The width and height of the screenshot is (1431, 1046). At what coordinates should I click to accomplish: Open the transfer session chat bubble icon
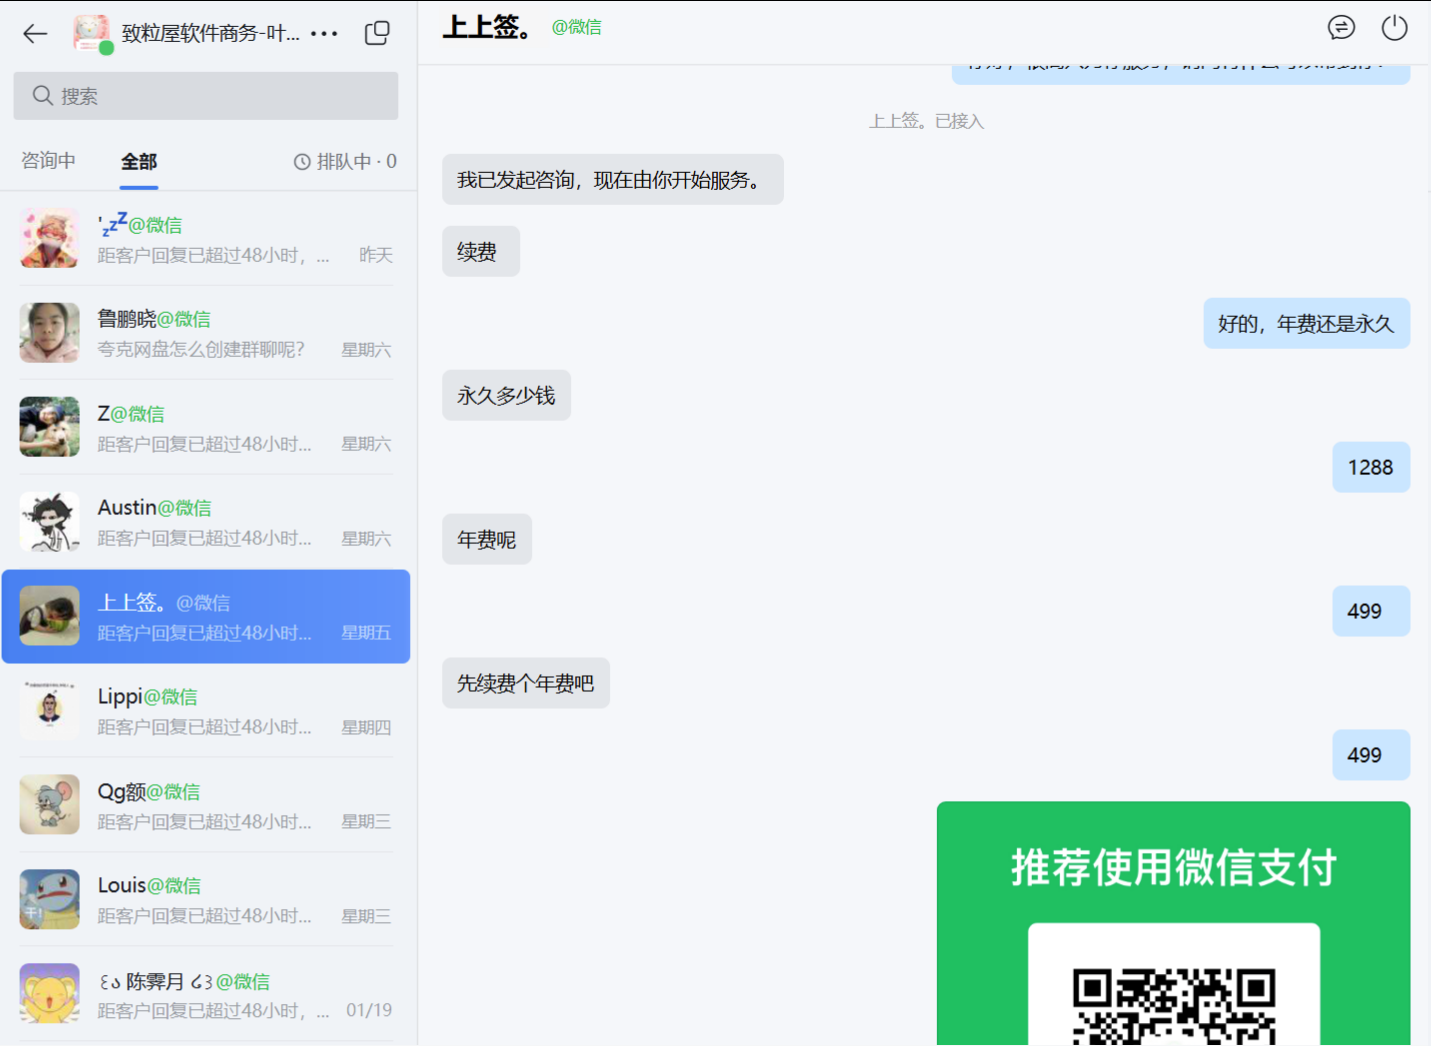coord(1341,28)
